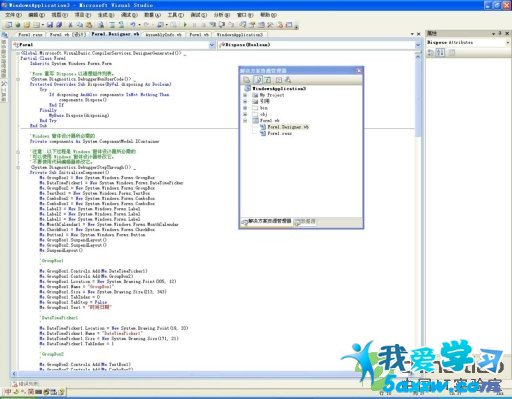
Task: Open the 编辑 (Edit) menu
Action: pos(36,15)
